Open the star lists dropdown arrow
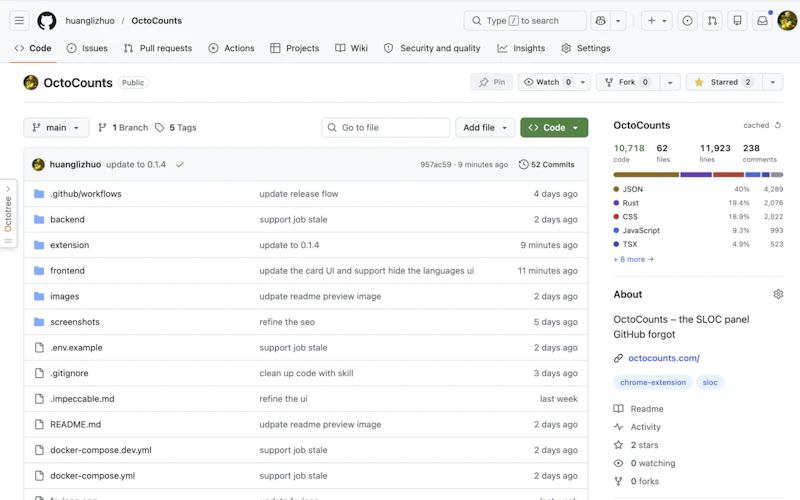The width and height of the screenshot is (800, 500). pyautogui.click(x=772, y=82)
